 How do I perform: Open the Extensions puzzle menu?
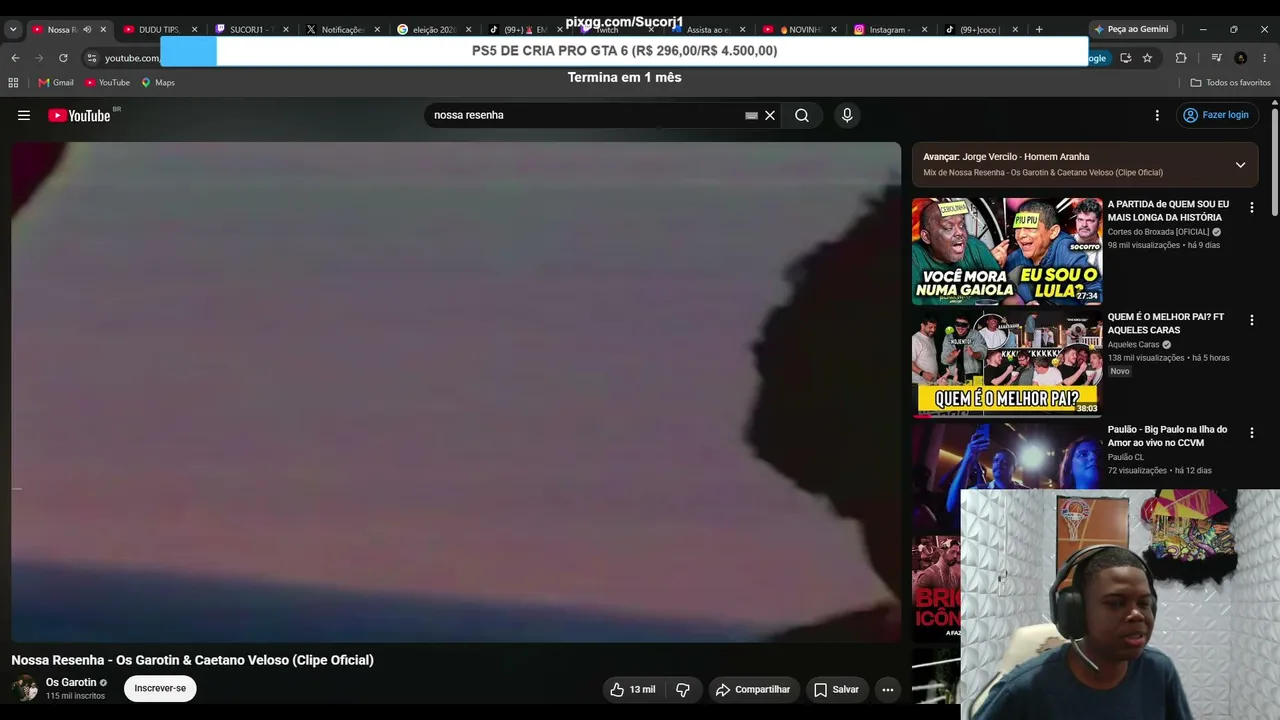[x=1181, y=58]
